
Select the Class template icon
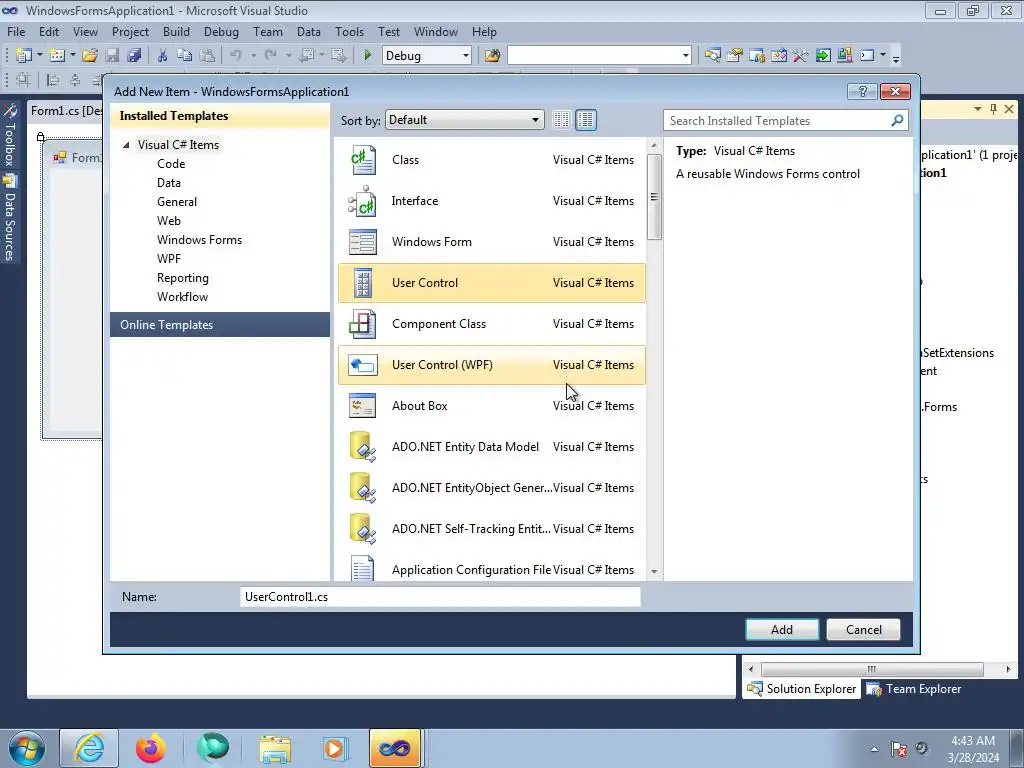[x=362, y=160]
